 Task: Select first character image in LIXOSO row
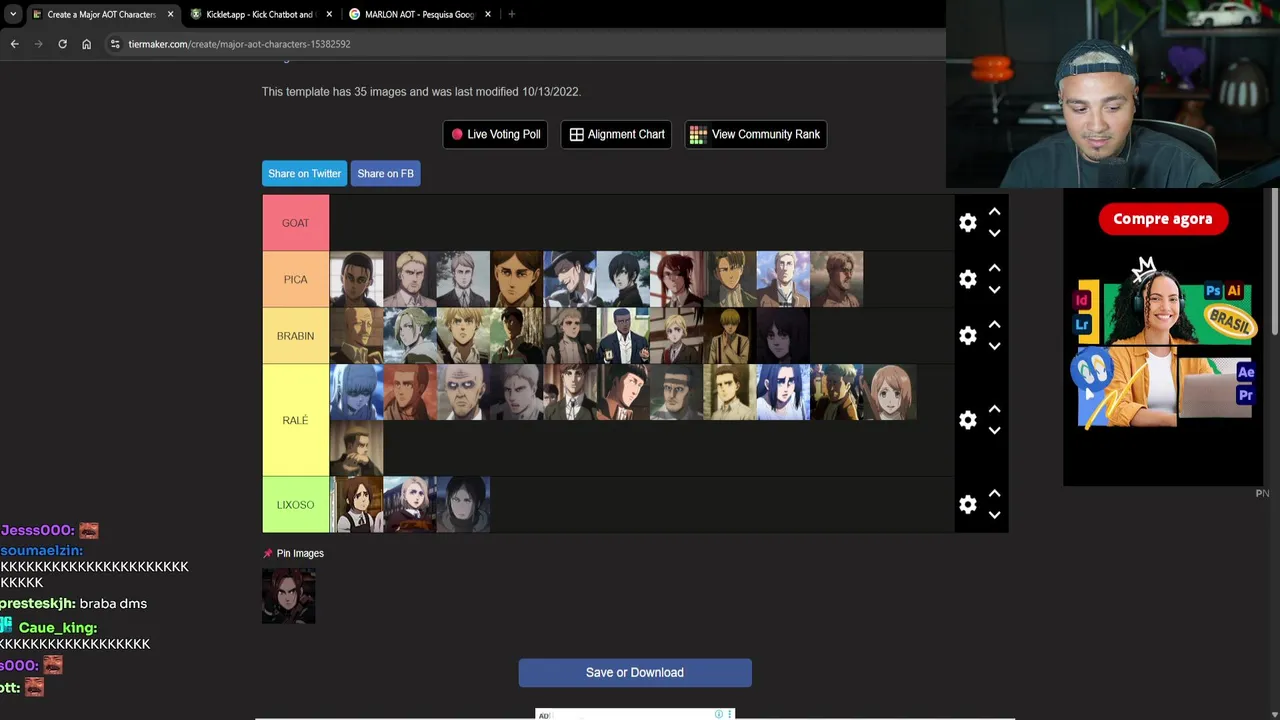pos(356,505)
